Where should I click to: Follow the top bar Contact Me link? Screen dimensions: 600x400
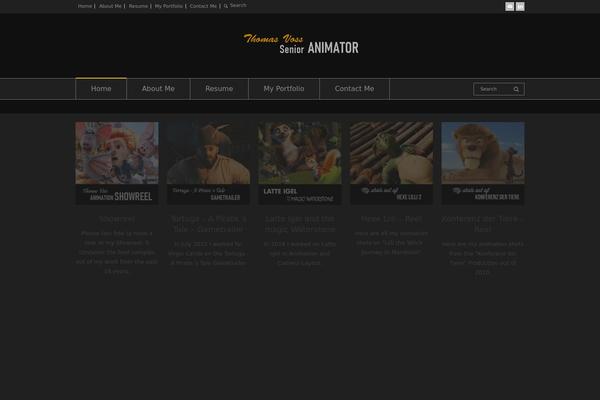203,6
